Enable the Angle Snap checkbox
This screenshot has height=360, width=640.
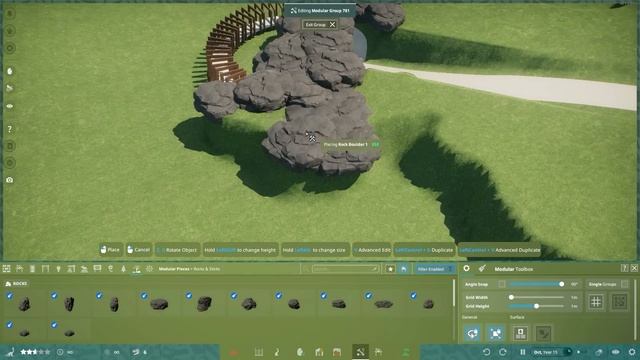point(502,284)
